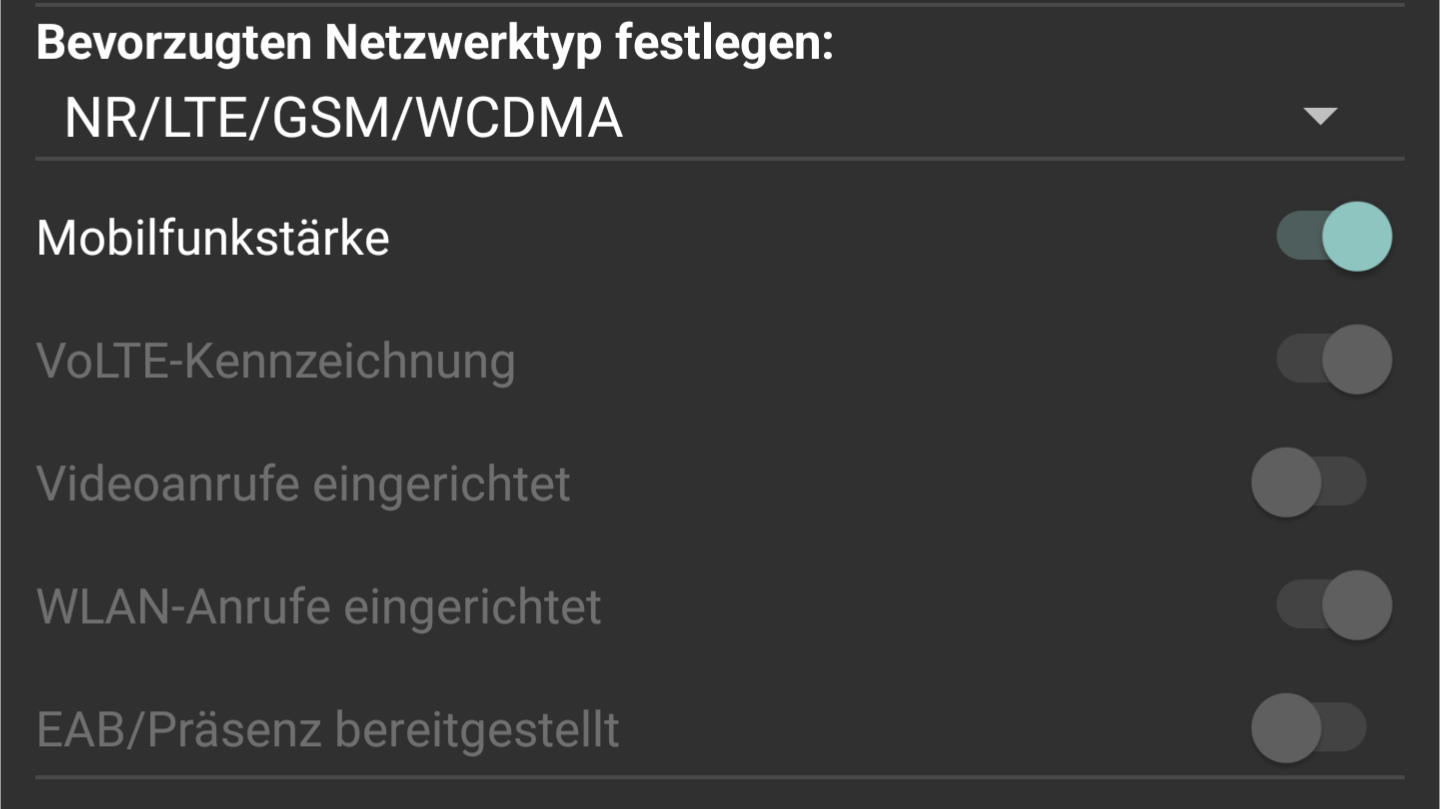
Task: Click the grey thumb of the Videoanrufe switch
Action: tap(1286, 483)
